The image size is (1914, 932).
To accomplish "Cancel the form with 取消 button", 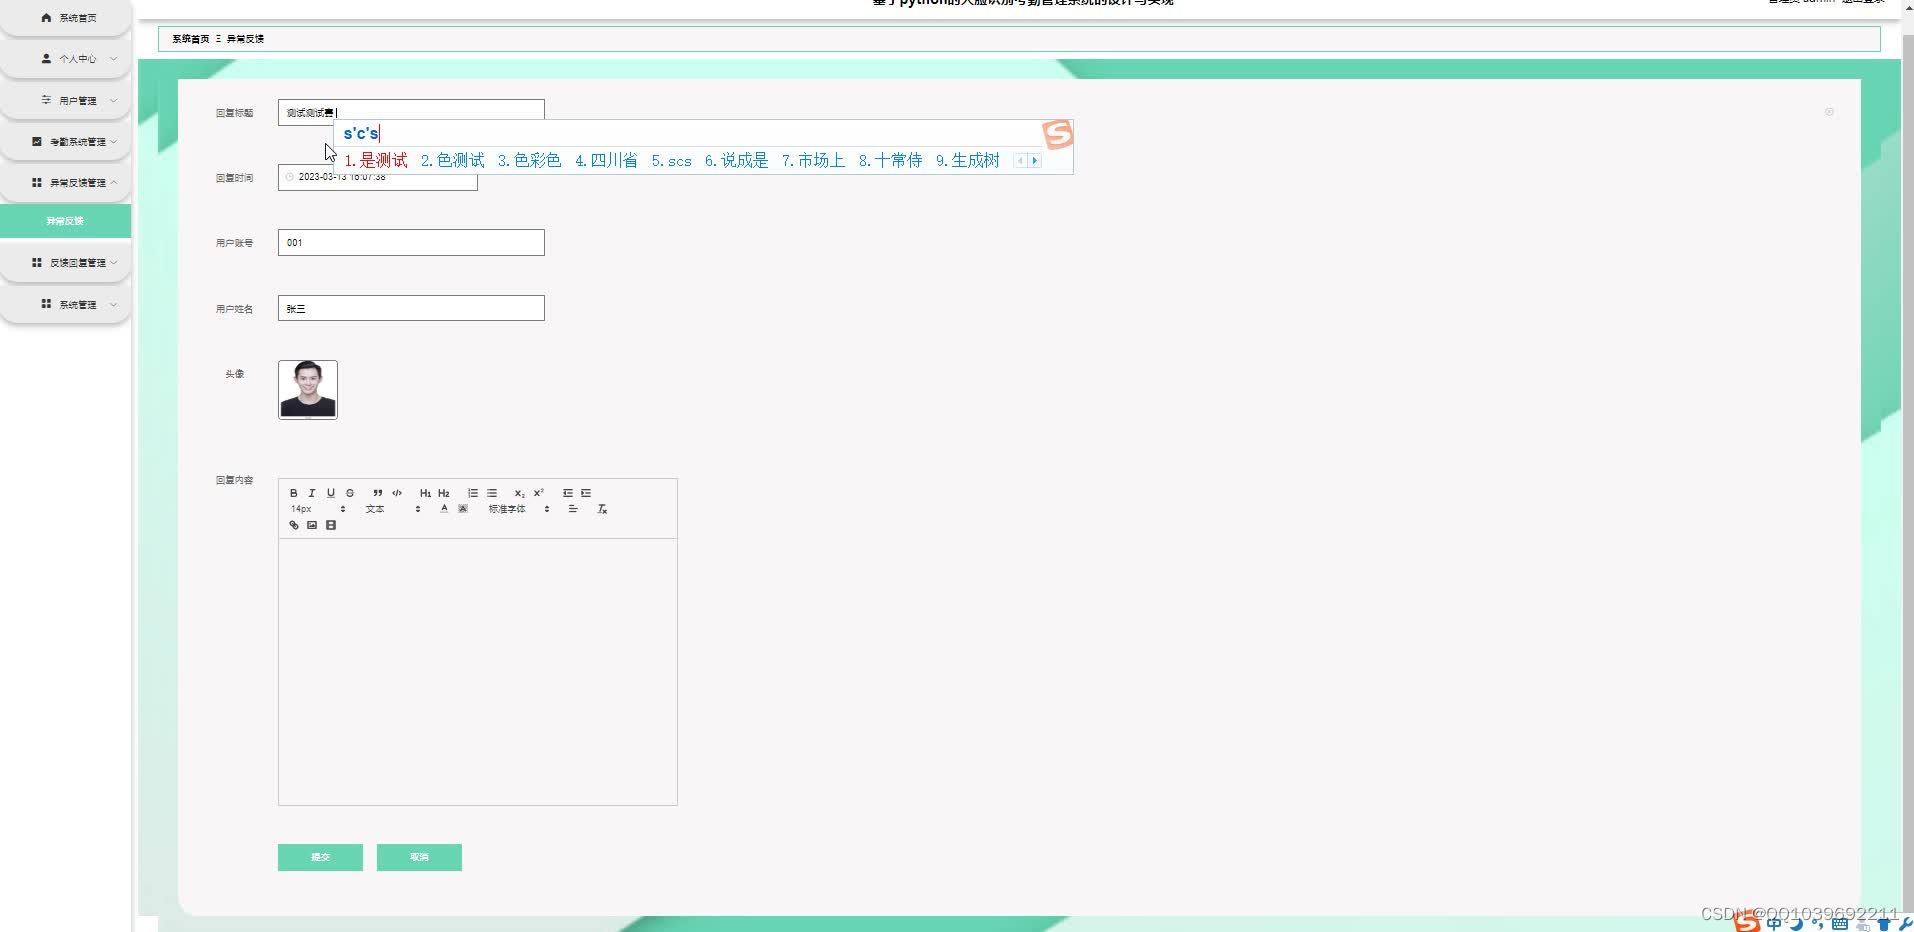I will pyautogui.click(x=419, y=857).
